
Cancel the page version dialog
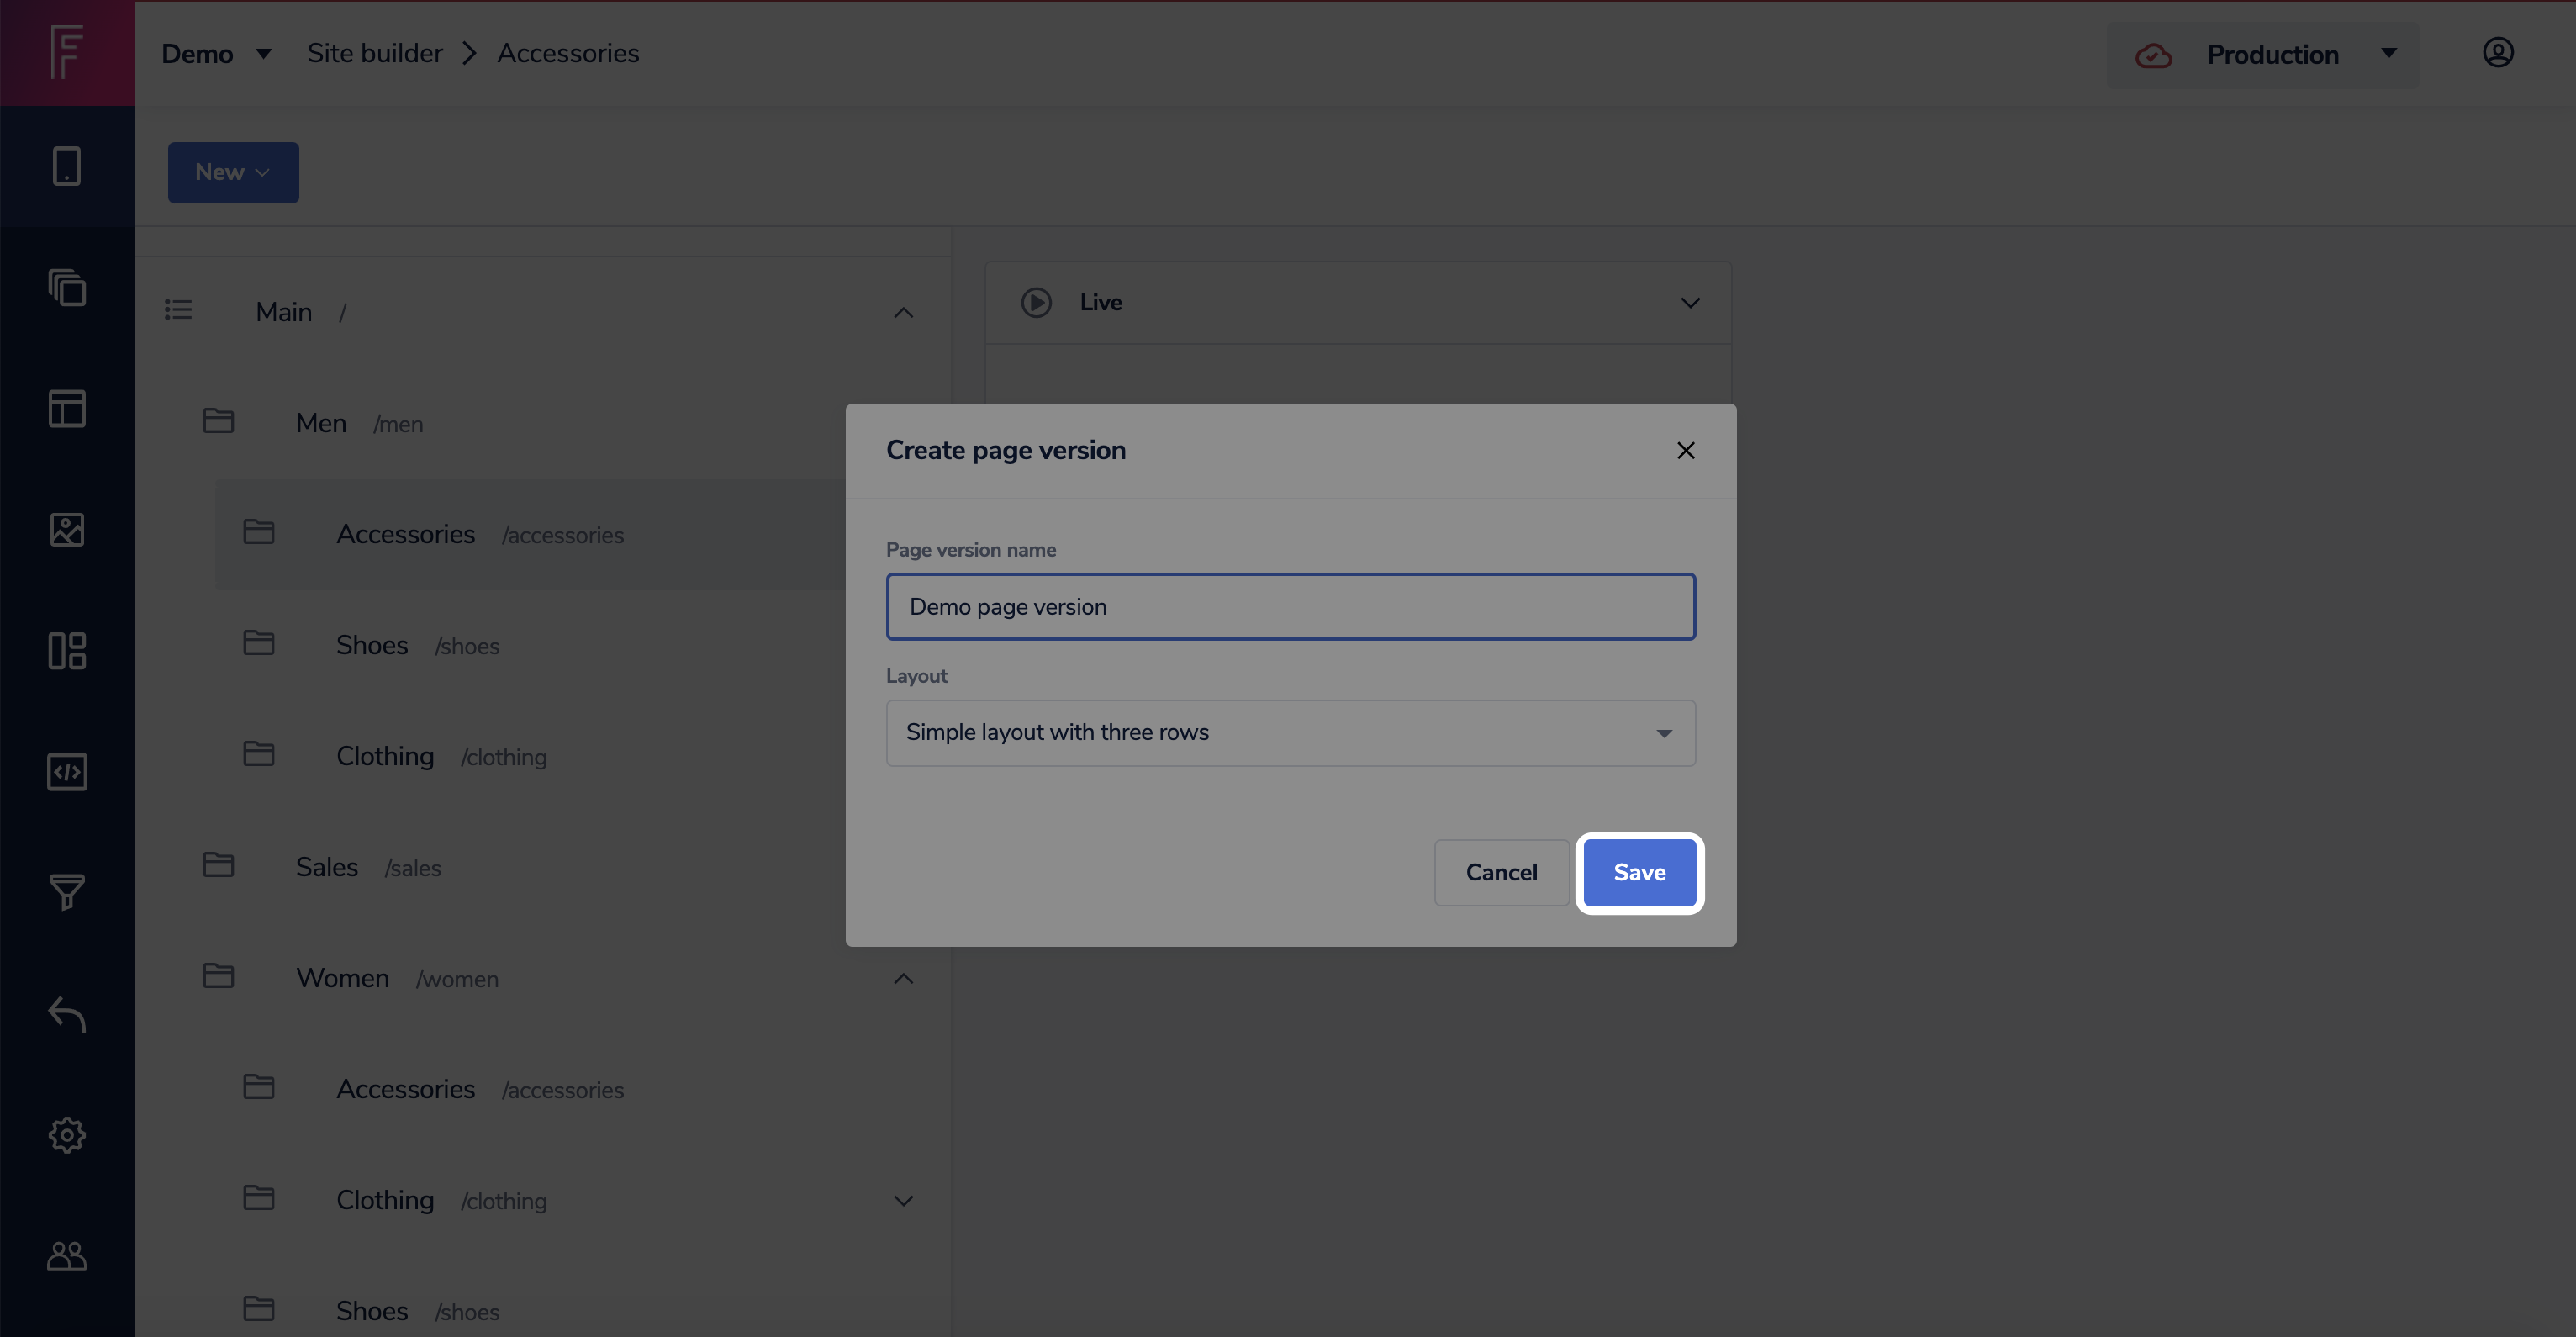1501,873
